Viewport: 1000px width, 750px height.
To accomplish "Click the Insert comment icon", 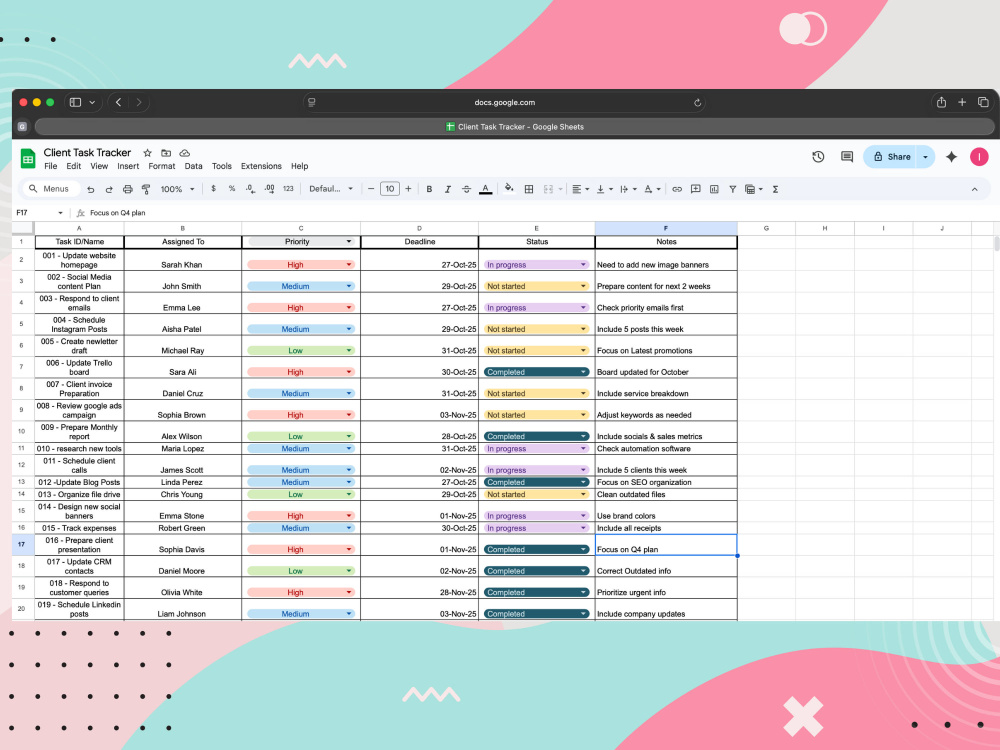I will 696,189.
